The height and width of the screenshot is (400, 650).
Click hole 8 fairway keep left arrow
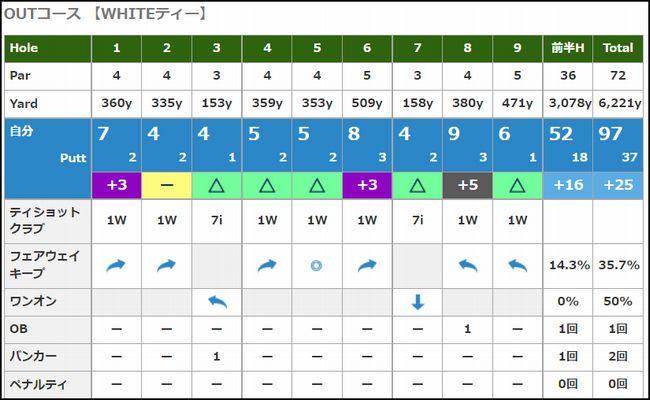tap(468, 266)
